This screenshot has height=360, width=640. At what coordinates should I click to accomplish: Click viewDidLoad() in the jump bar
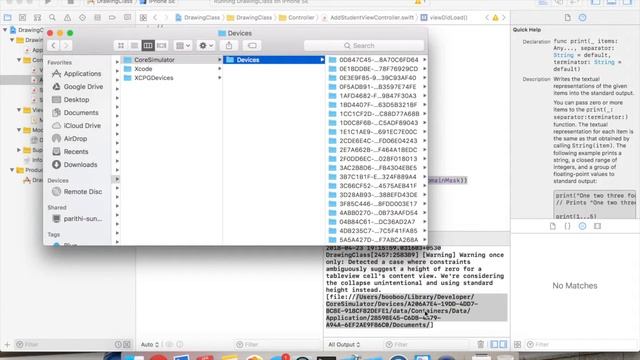pos(444,18)
